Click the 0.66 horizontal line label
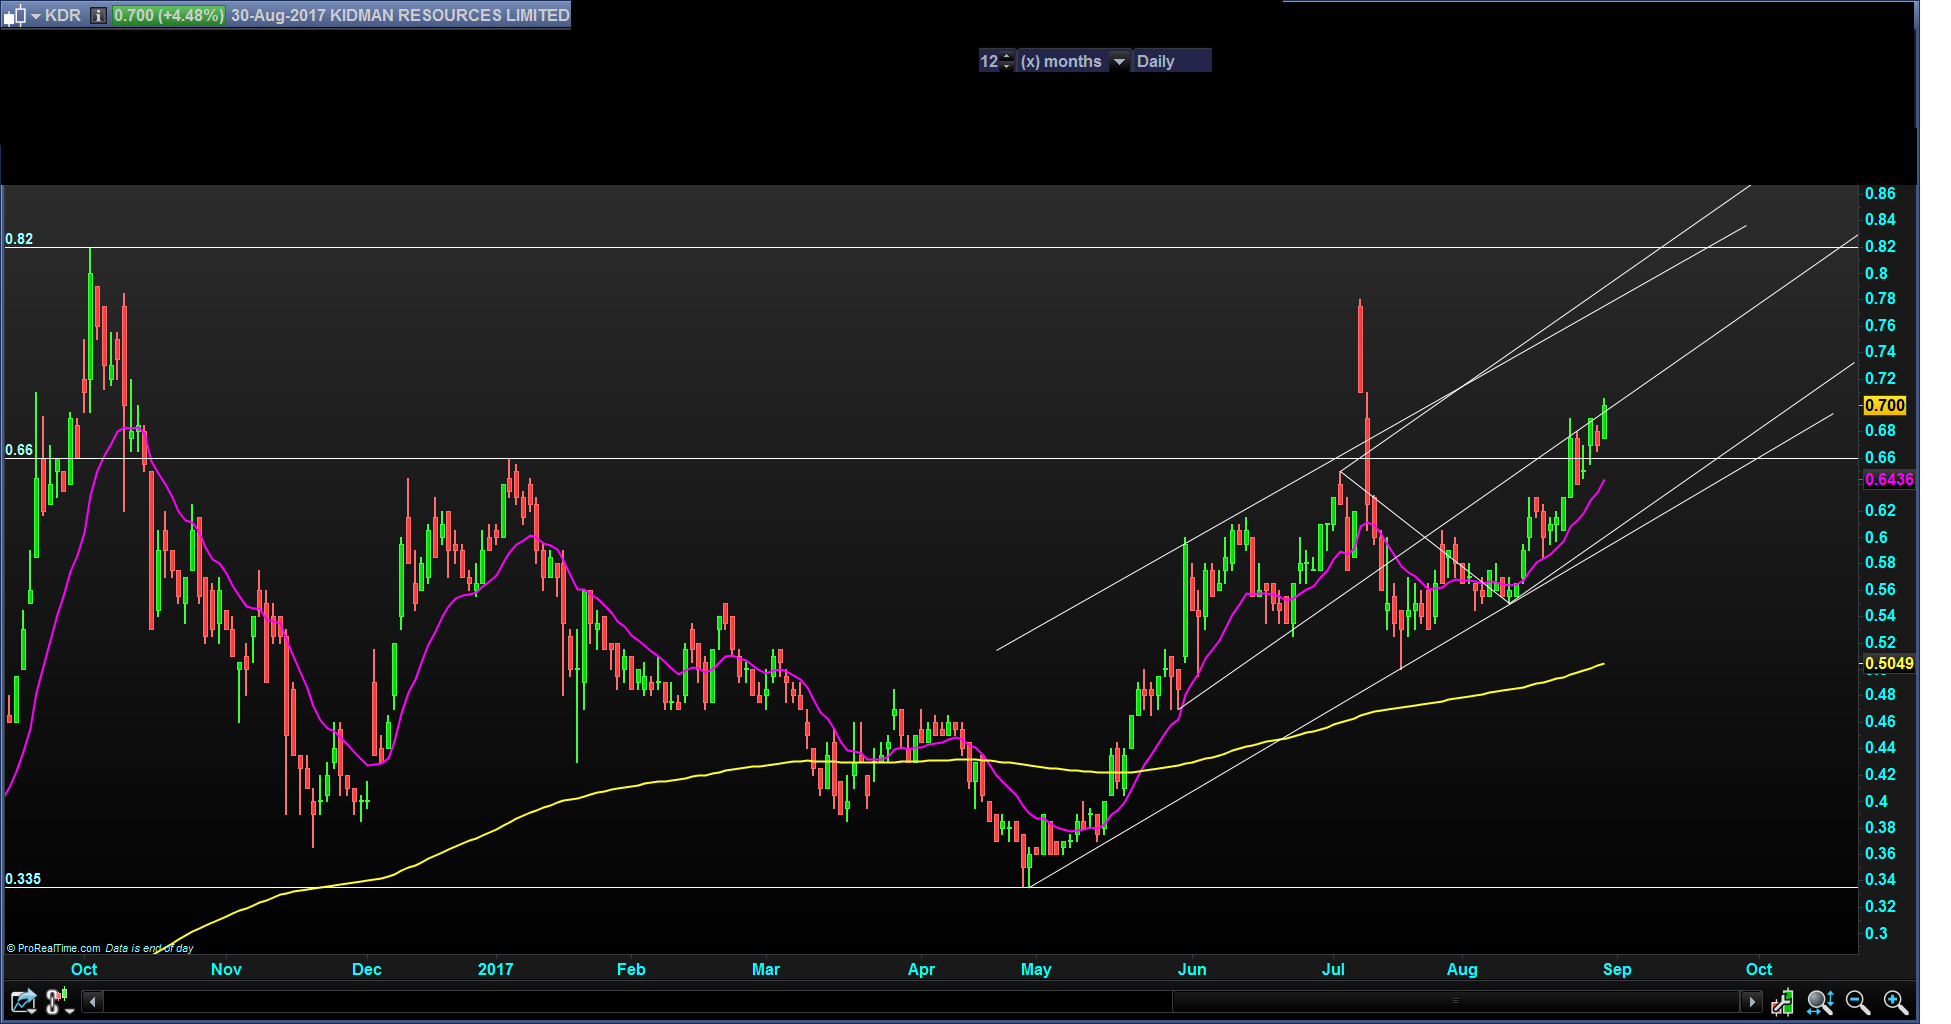The height and width of the screenshot is (1024, 1951). (19, 450)
